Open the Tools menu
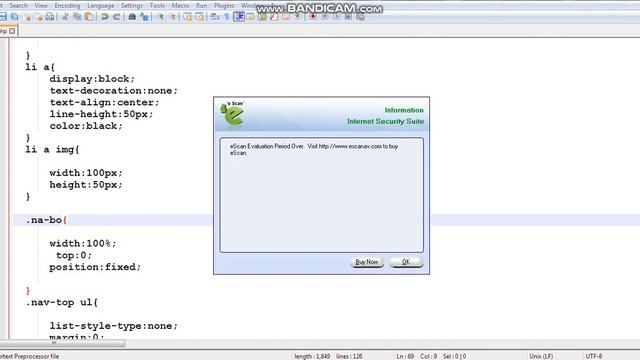The height and width of the screenshot is (360, 640). (x=157, y=5)
